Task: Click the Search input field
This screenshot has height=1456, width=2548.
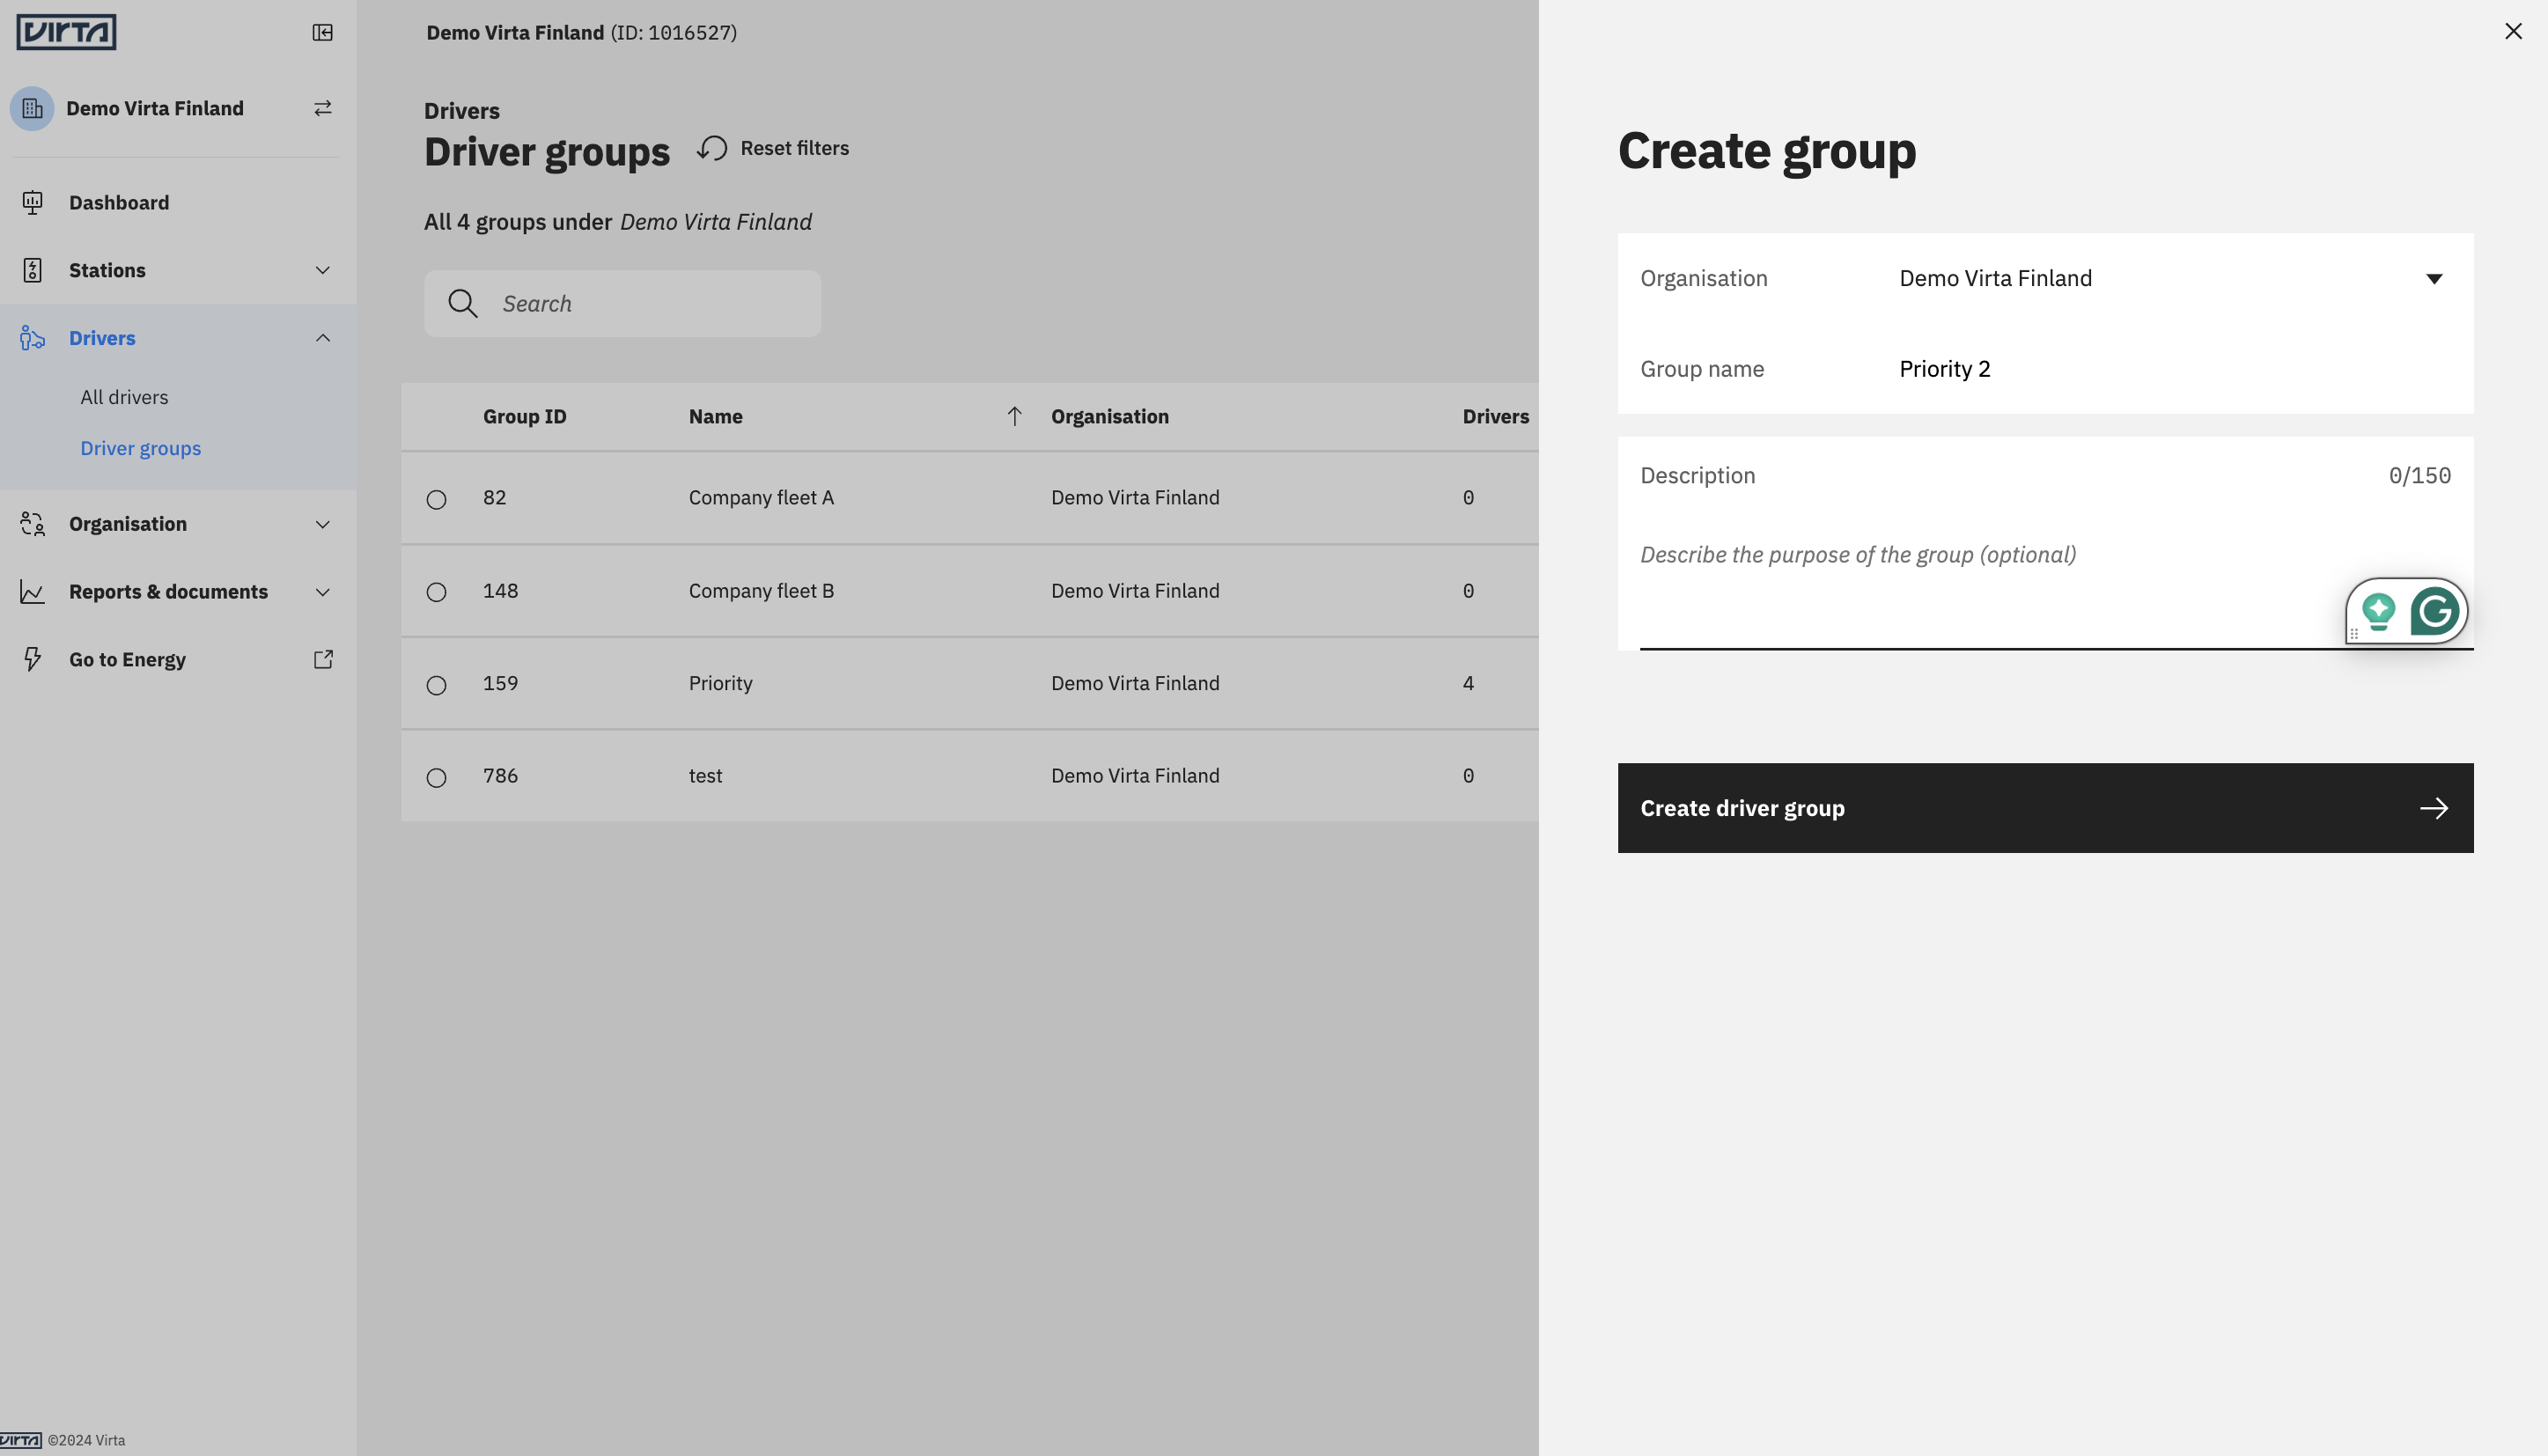Action: [622, 303]
